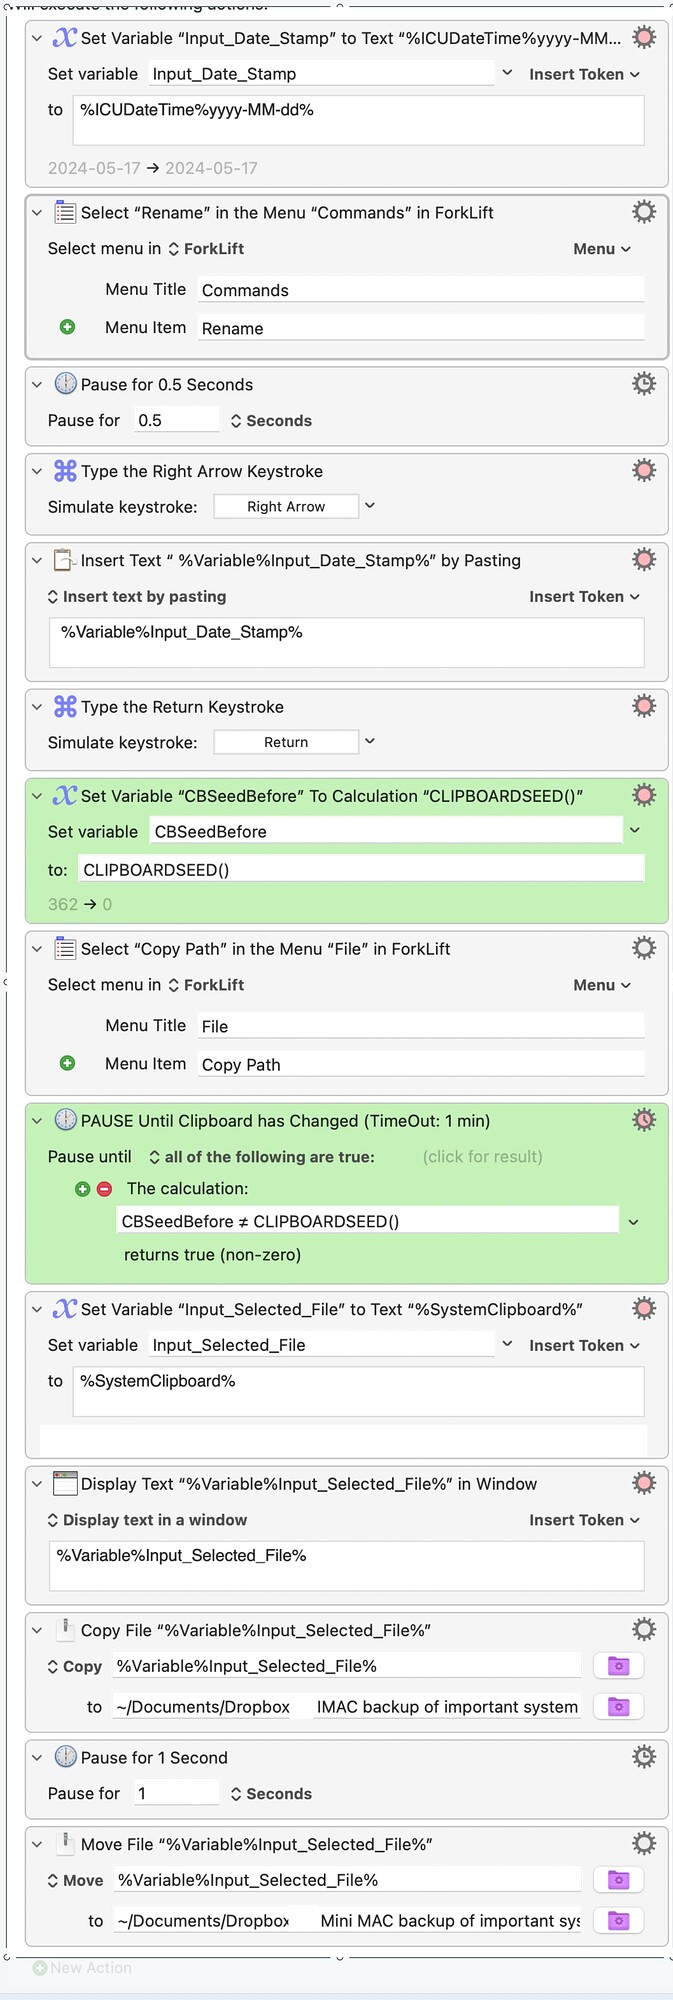Click '(click for result)' in Pause Until
Image resolution: width=673 pixels, height=2000 pixels.
coord(483,1157)
